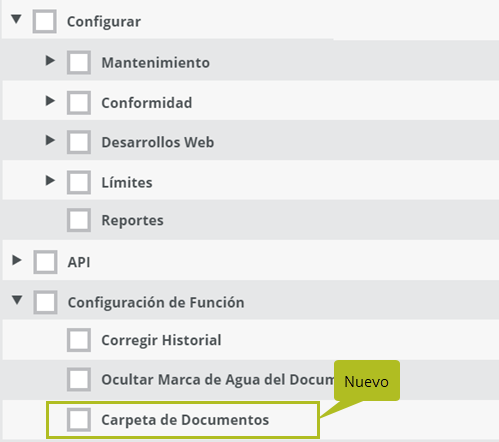
Task: Expand the Conformidad node arrow
Action: coord(50,101)
